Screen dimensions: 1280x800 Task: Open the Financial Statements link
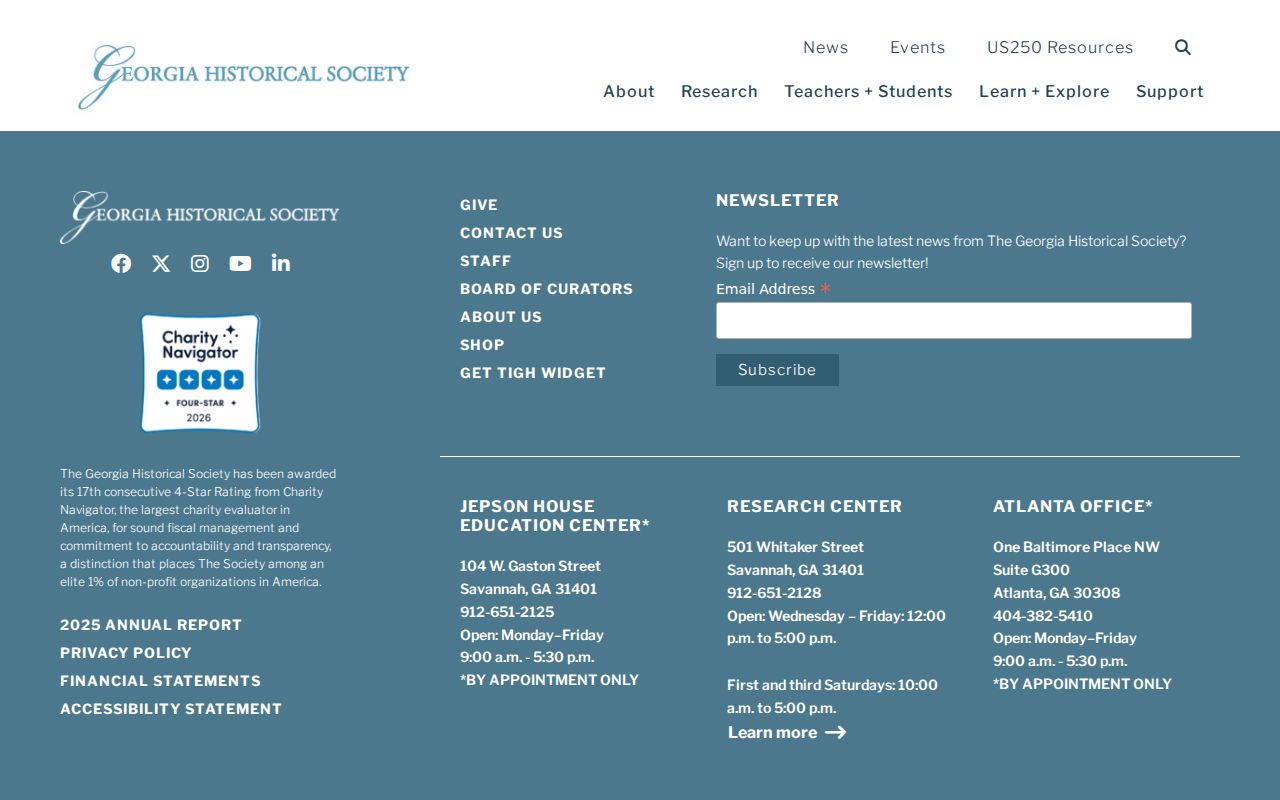[x=160, y=681]
